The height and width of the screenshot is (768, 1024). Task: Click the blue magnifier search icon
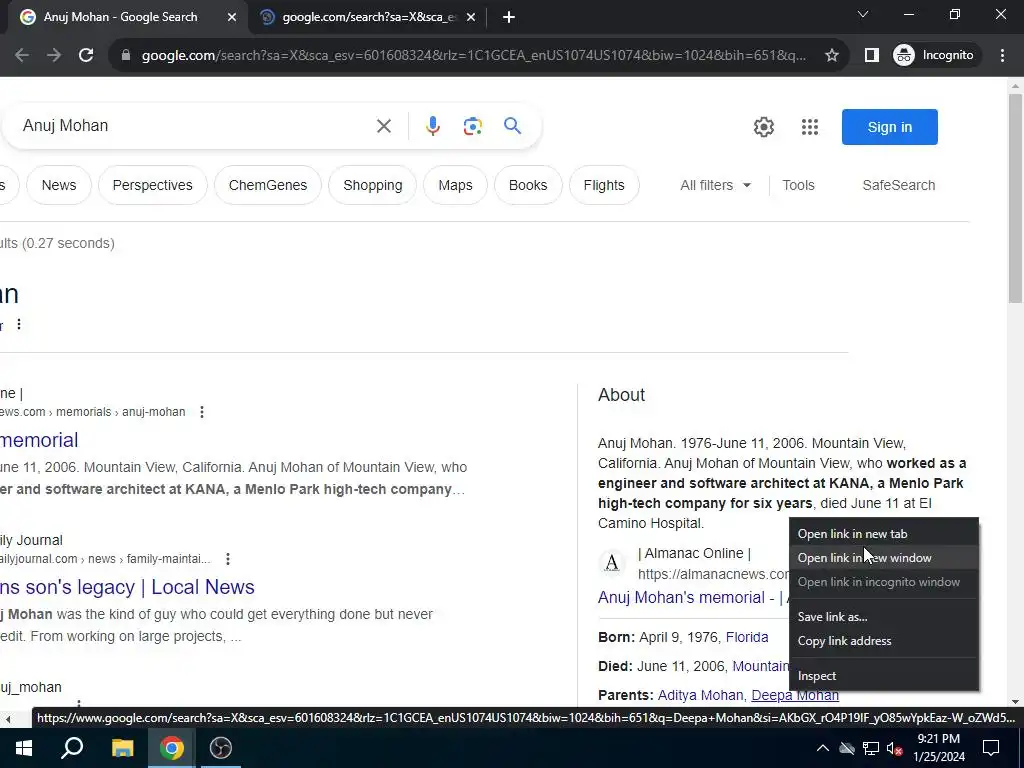click(x=513, y=125)
